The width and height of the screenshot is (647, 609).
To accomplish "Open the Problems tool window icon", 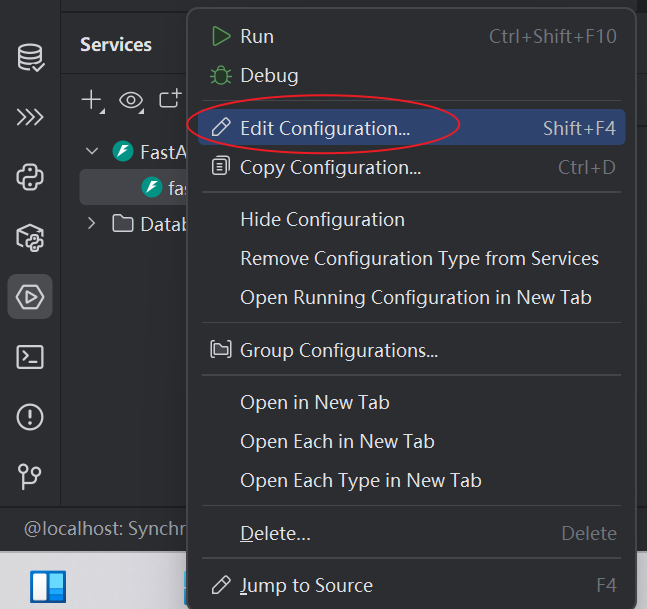I will click(x=30, y=417).
